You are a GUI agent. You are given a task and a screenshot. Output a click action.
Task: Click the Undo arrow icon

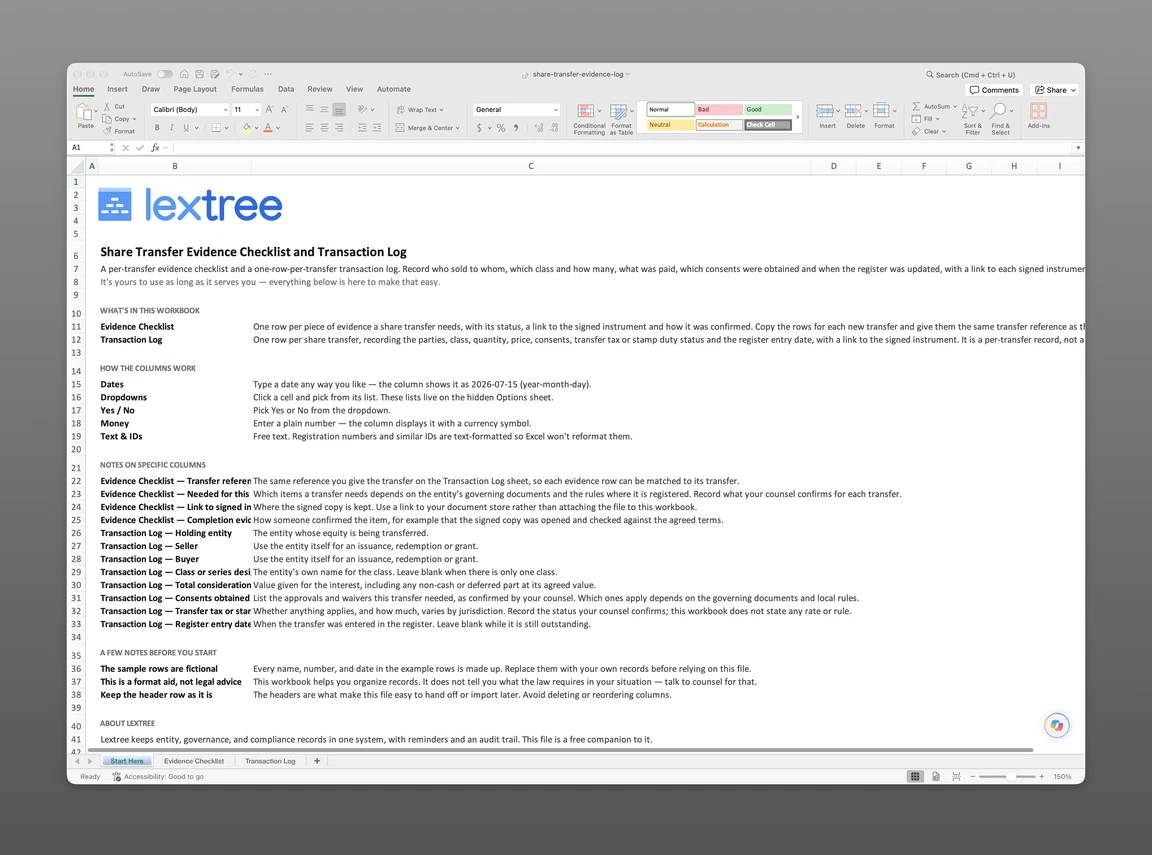(230, 74)
